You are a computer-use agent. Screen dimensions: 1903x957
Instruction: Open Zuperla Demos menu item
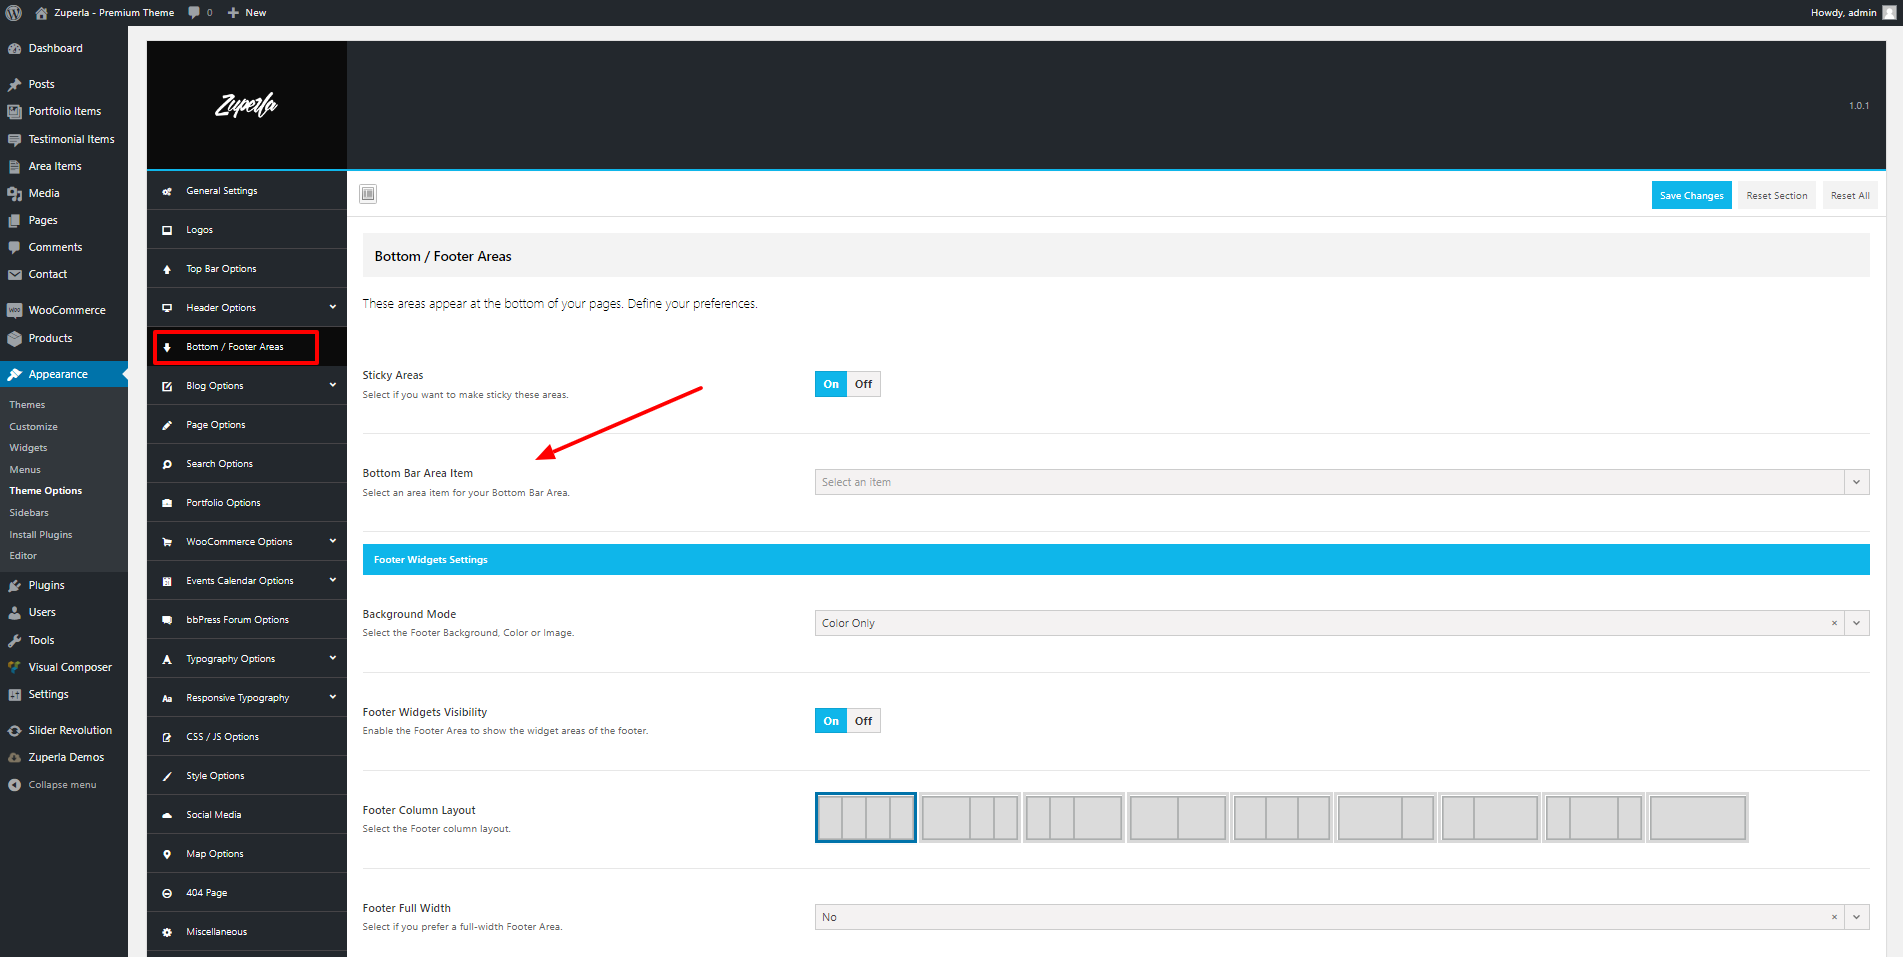pos(64,757)
